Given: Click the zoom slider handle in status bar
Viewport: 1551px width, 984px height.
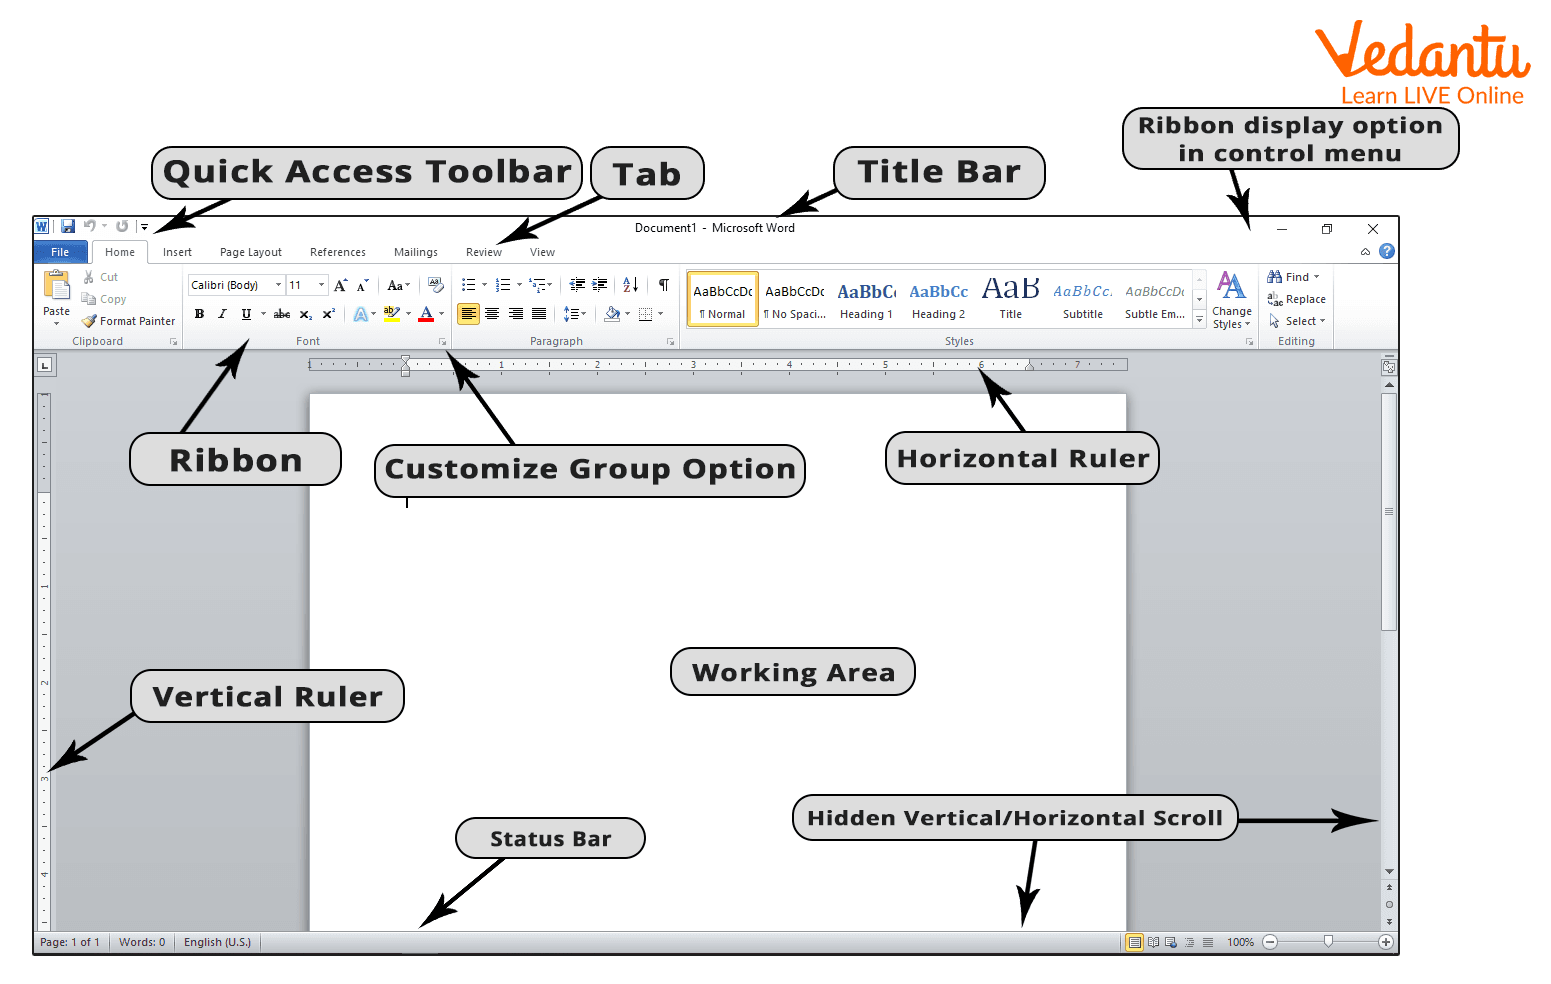Looking at the screenshot, I should (1328, 942).
